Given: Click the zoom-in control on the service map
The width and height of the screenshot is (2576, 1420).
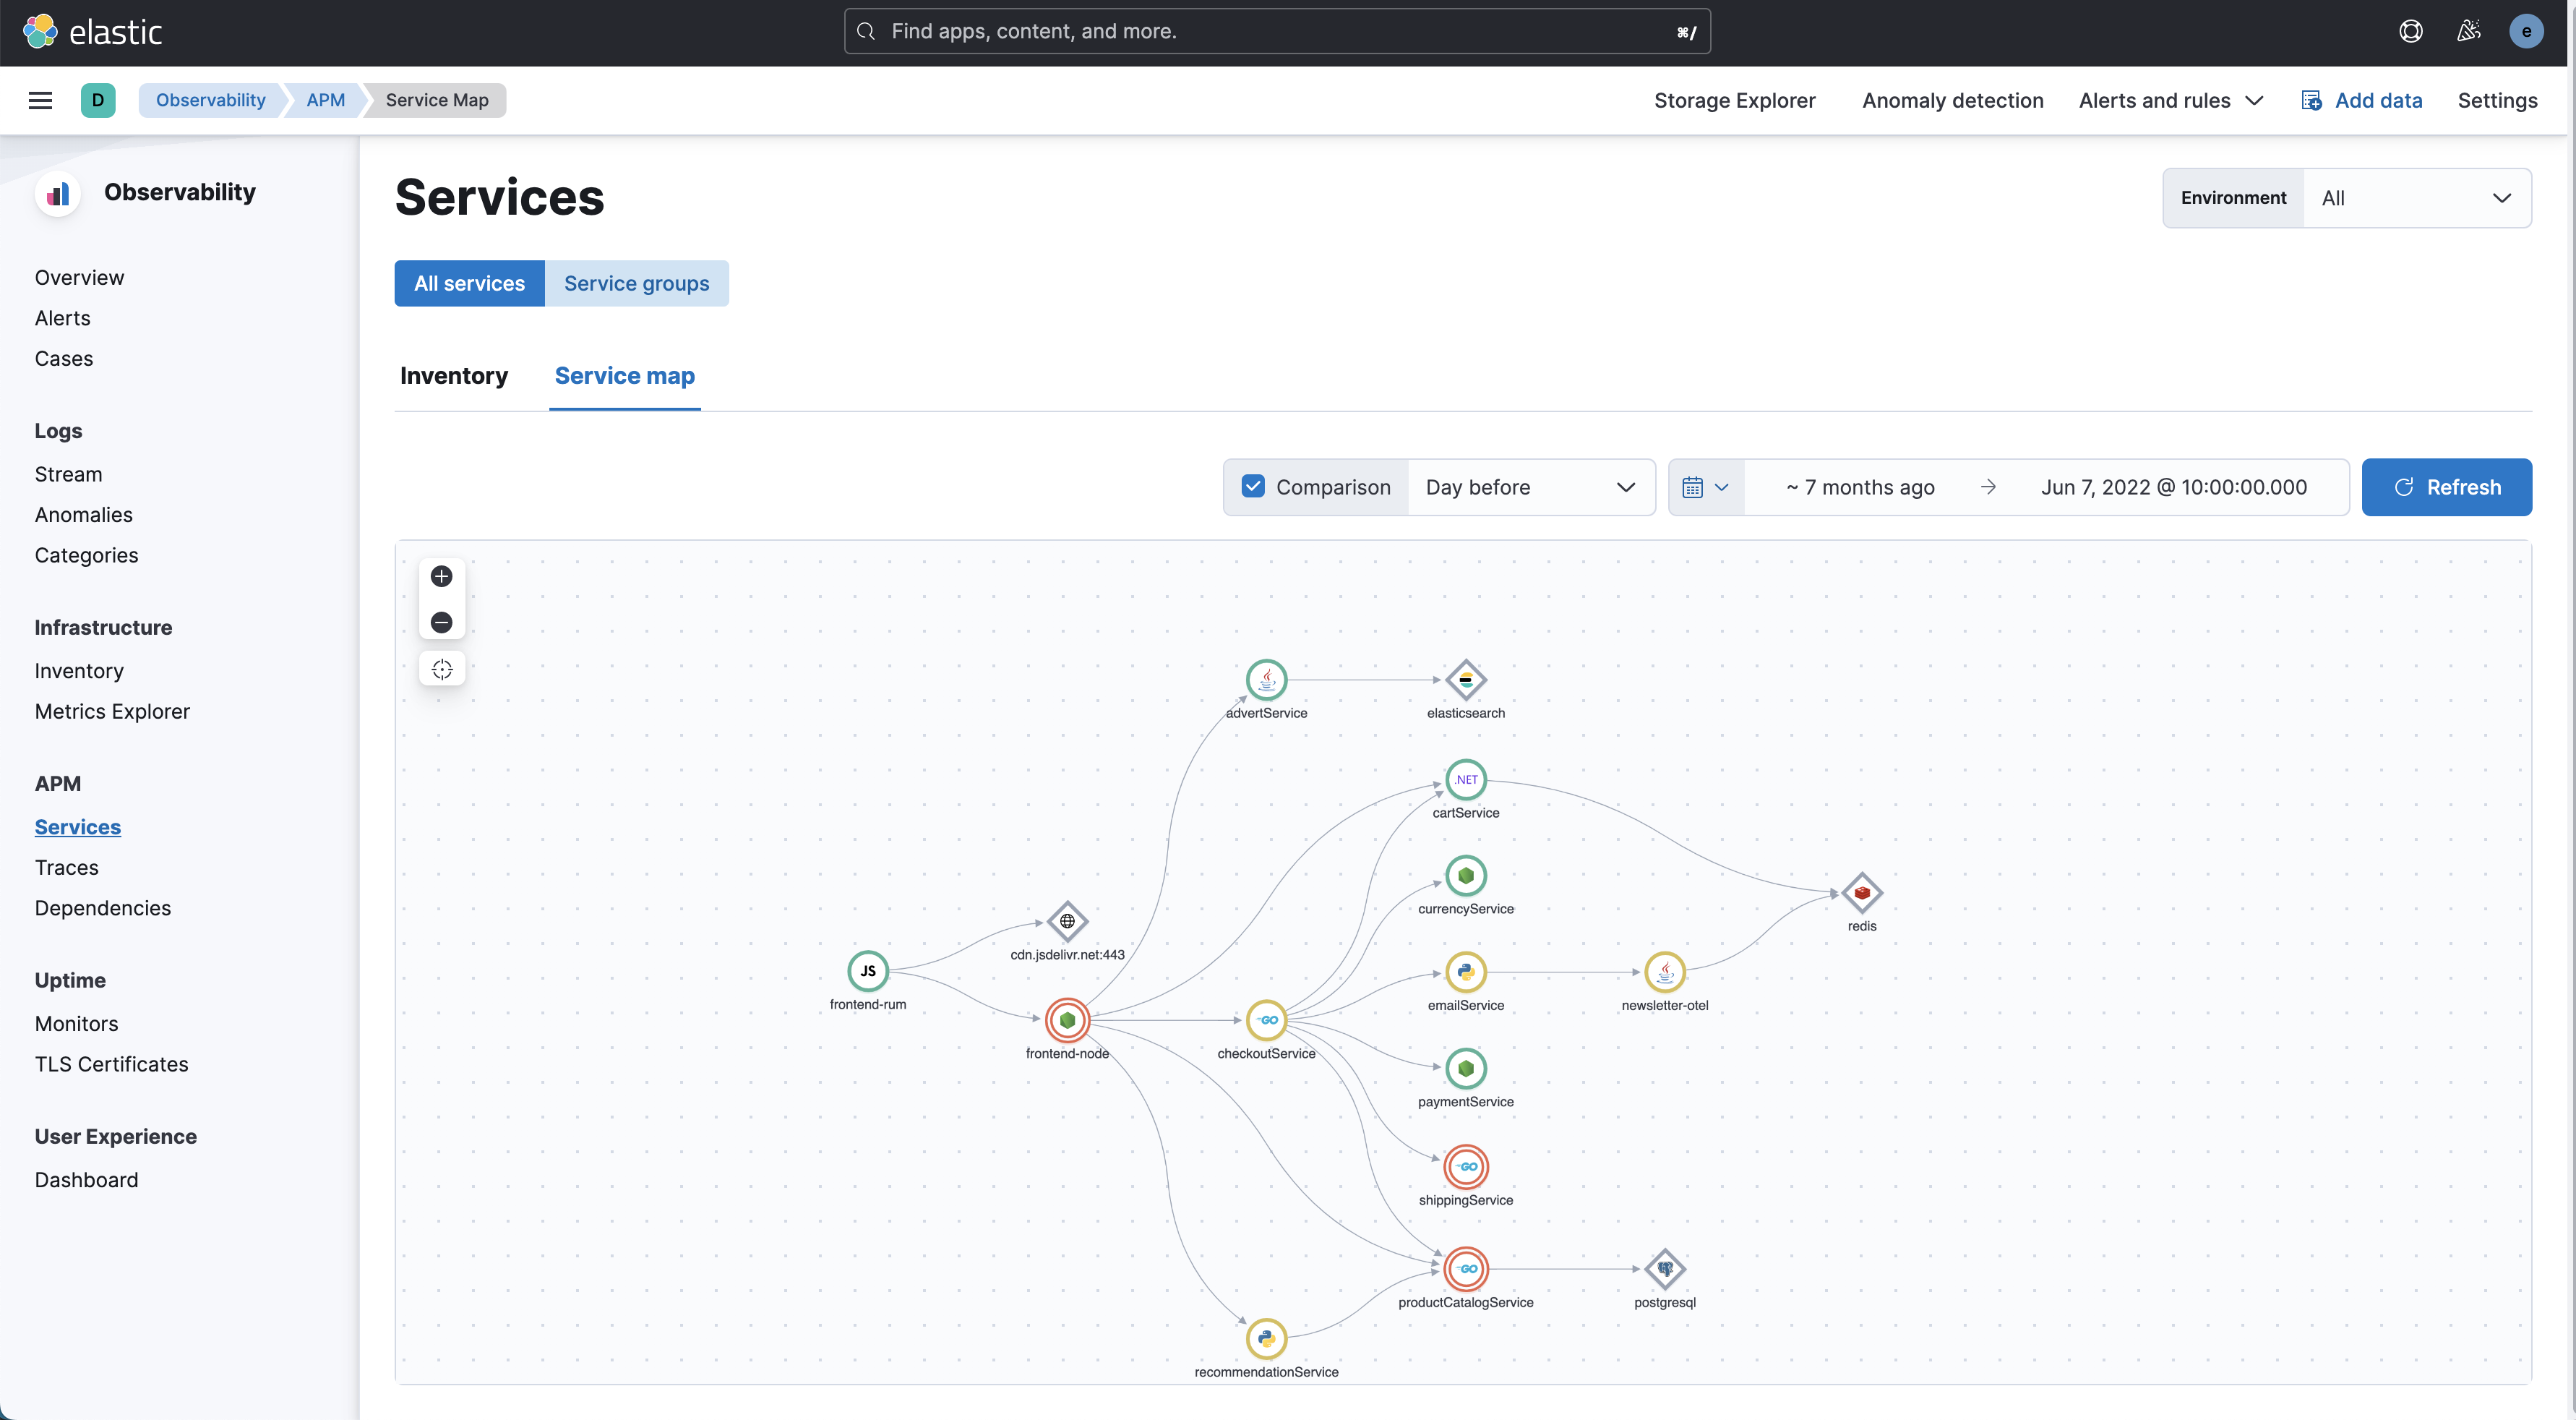Looking at the screenshot, I should point(442,576).
